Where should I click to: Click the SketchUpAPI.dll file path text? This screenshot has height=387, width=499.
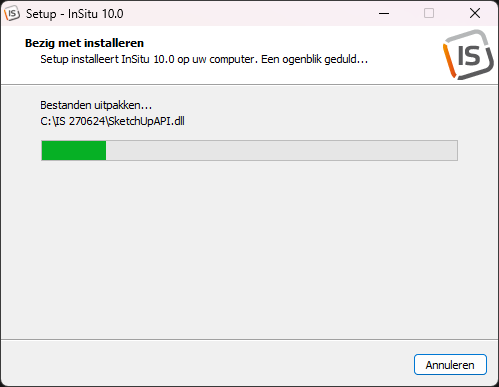(112, 121)
